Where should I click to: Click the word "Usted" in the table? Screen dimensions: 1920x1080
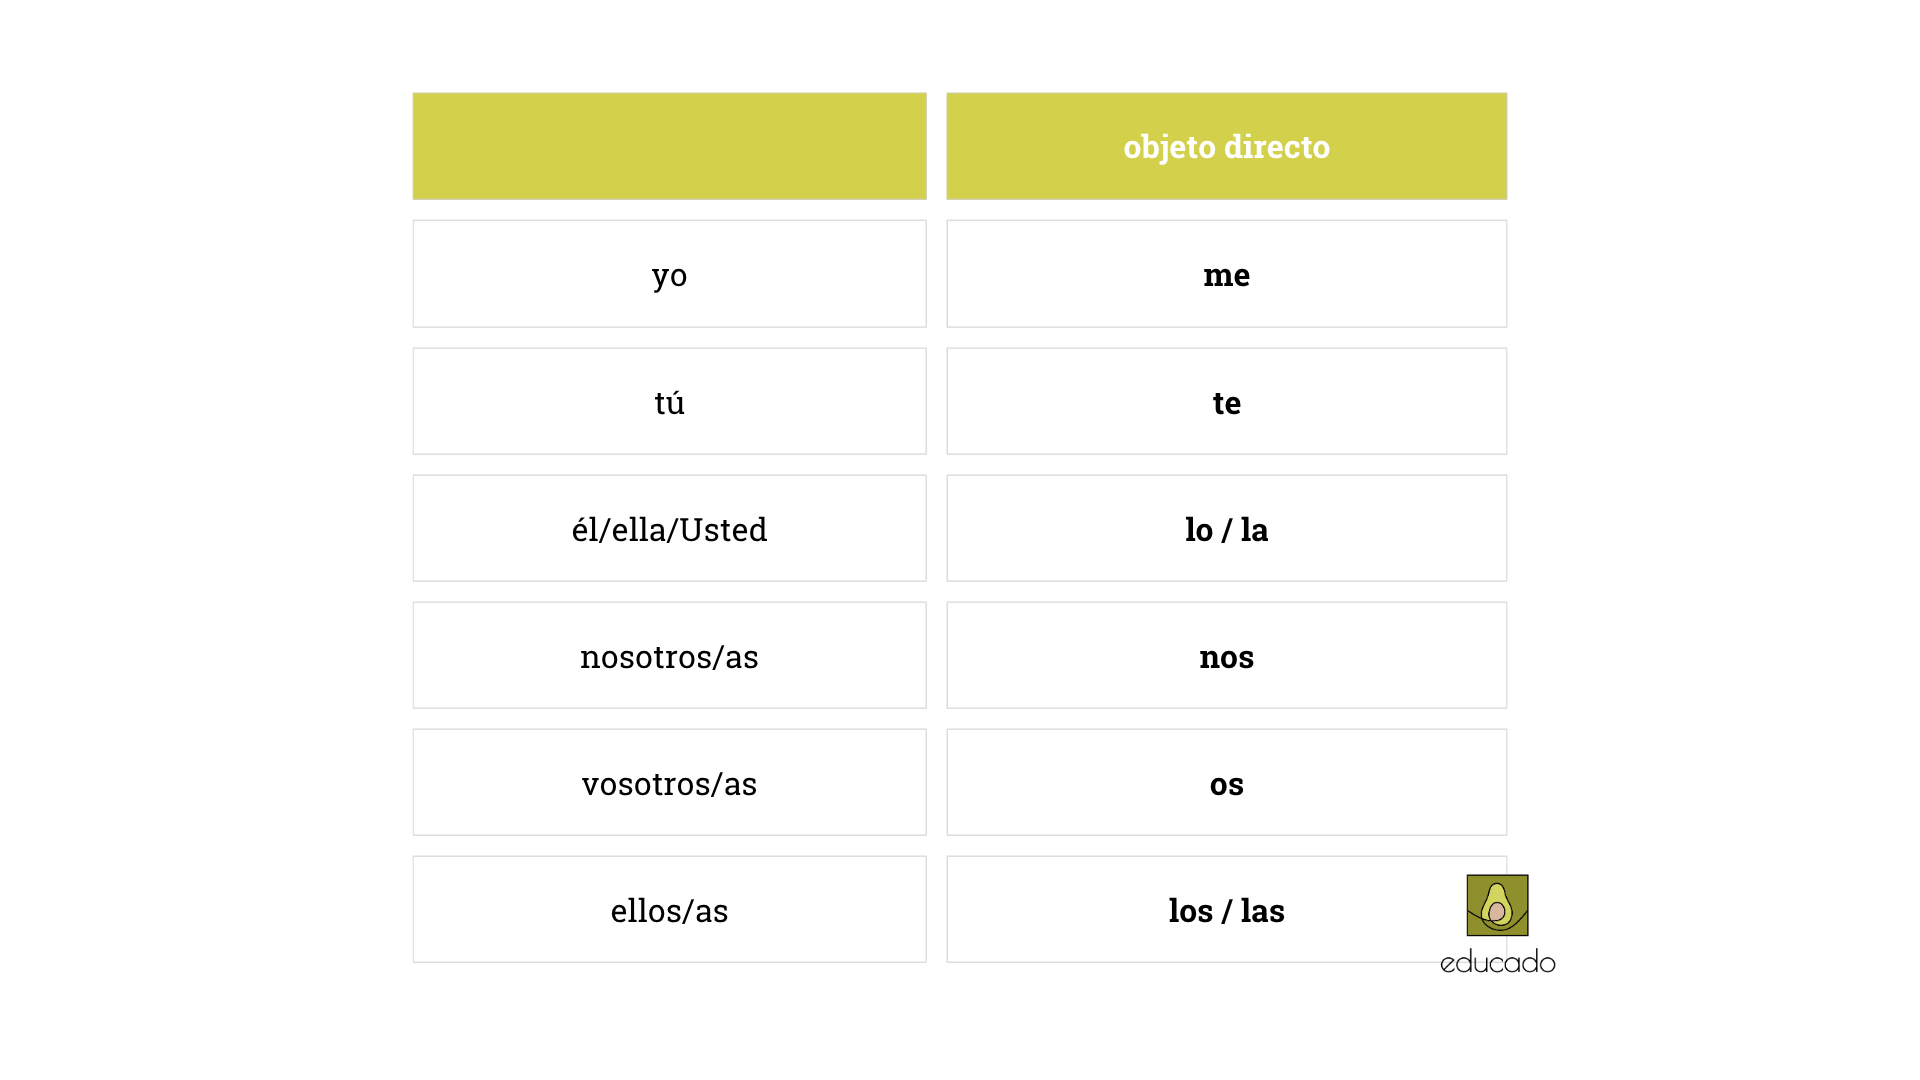[x=723, y=529]
